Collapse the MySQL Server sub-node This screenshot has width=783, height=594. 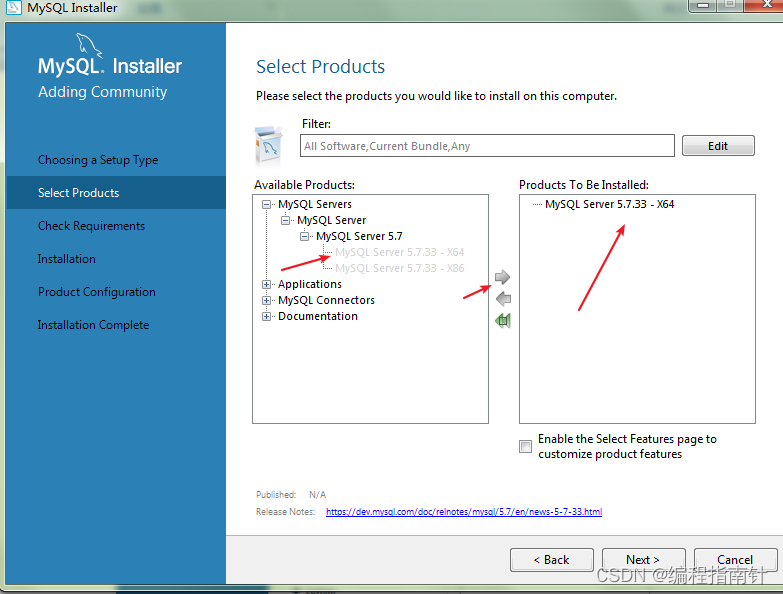tap(286, 220)
